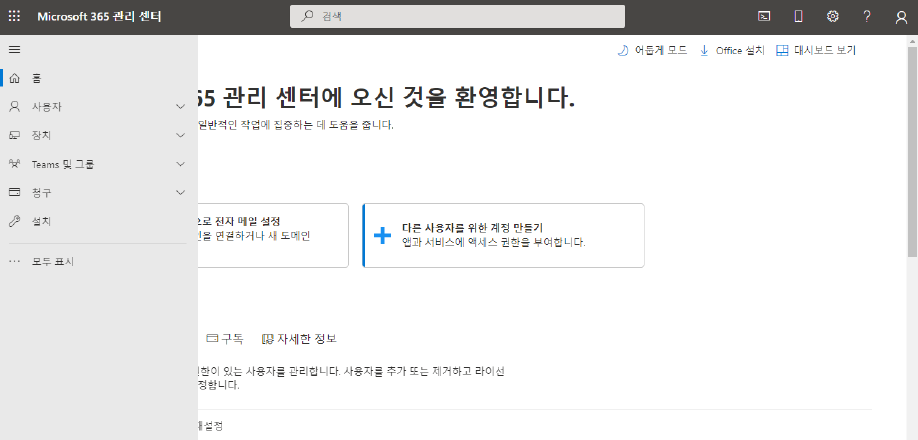This screenshot has width=918, height=440.
Task: Open 다른 사용자를 위한 계정 만들기 card
Action: (x=503, y=236)
